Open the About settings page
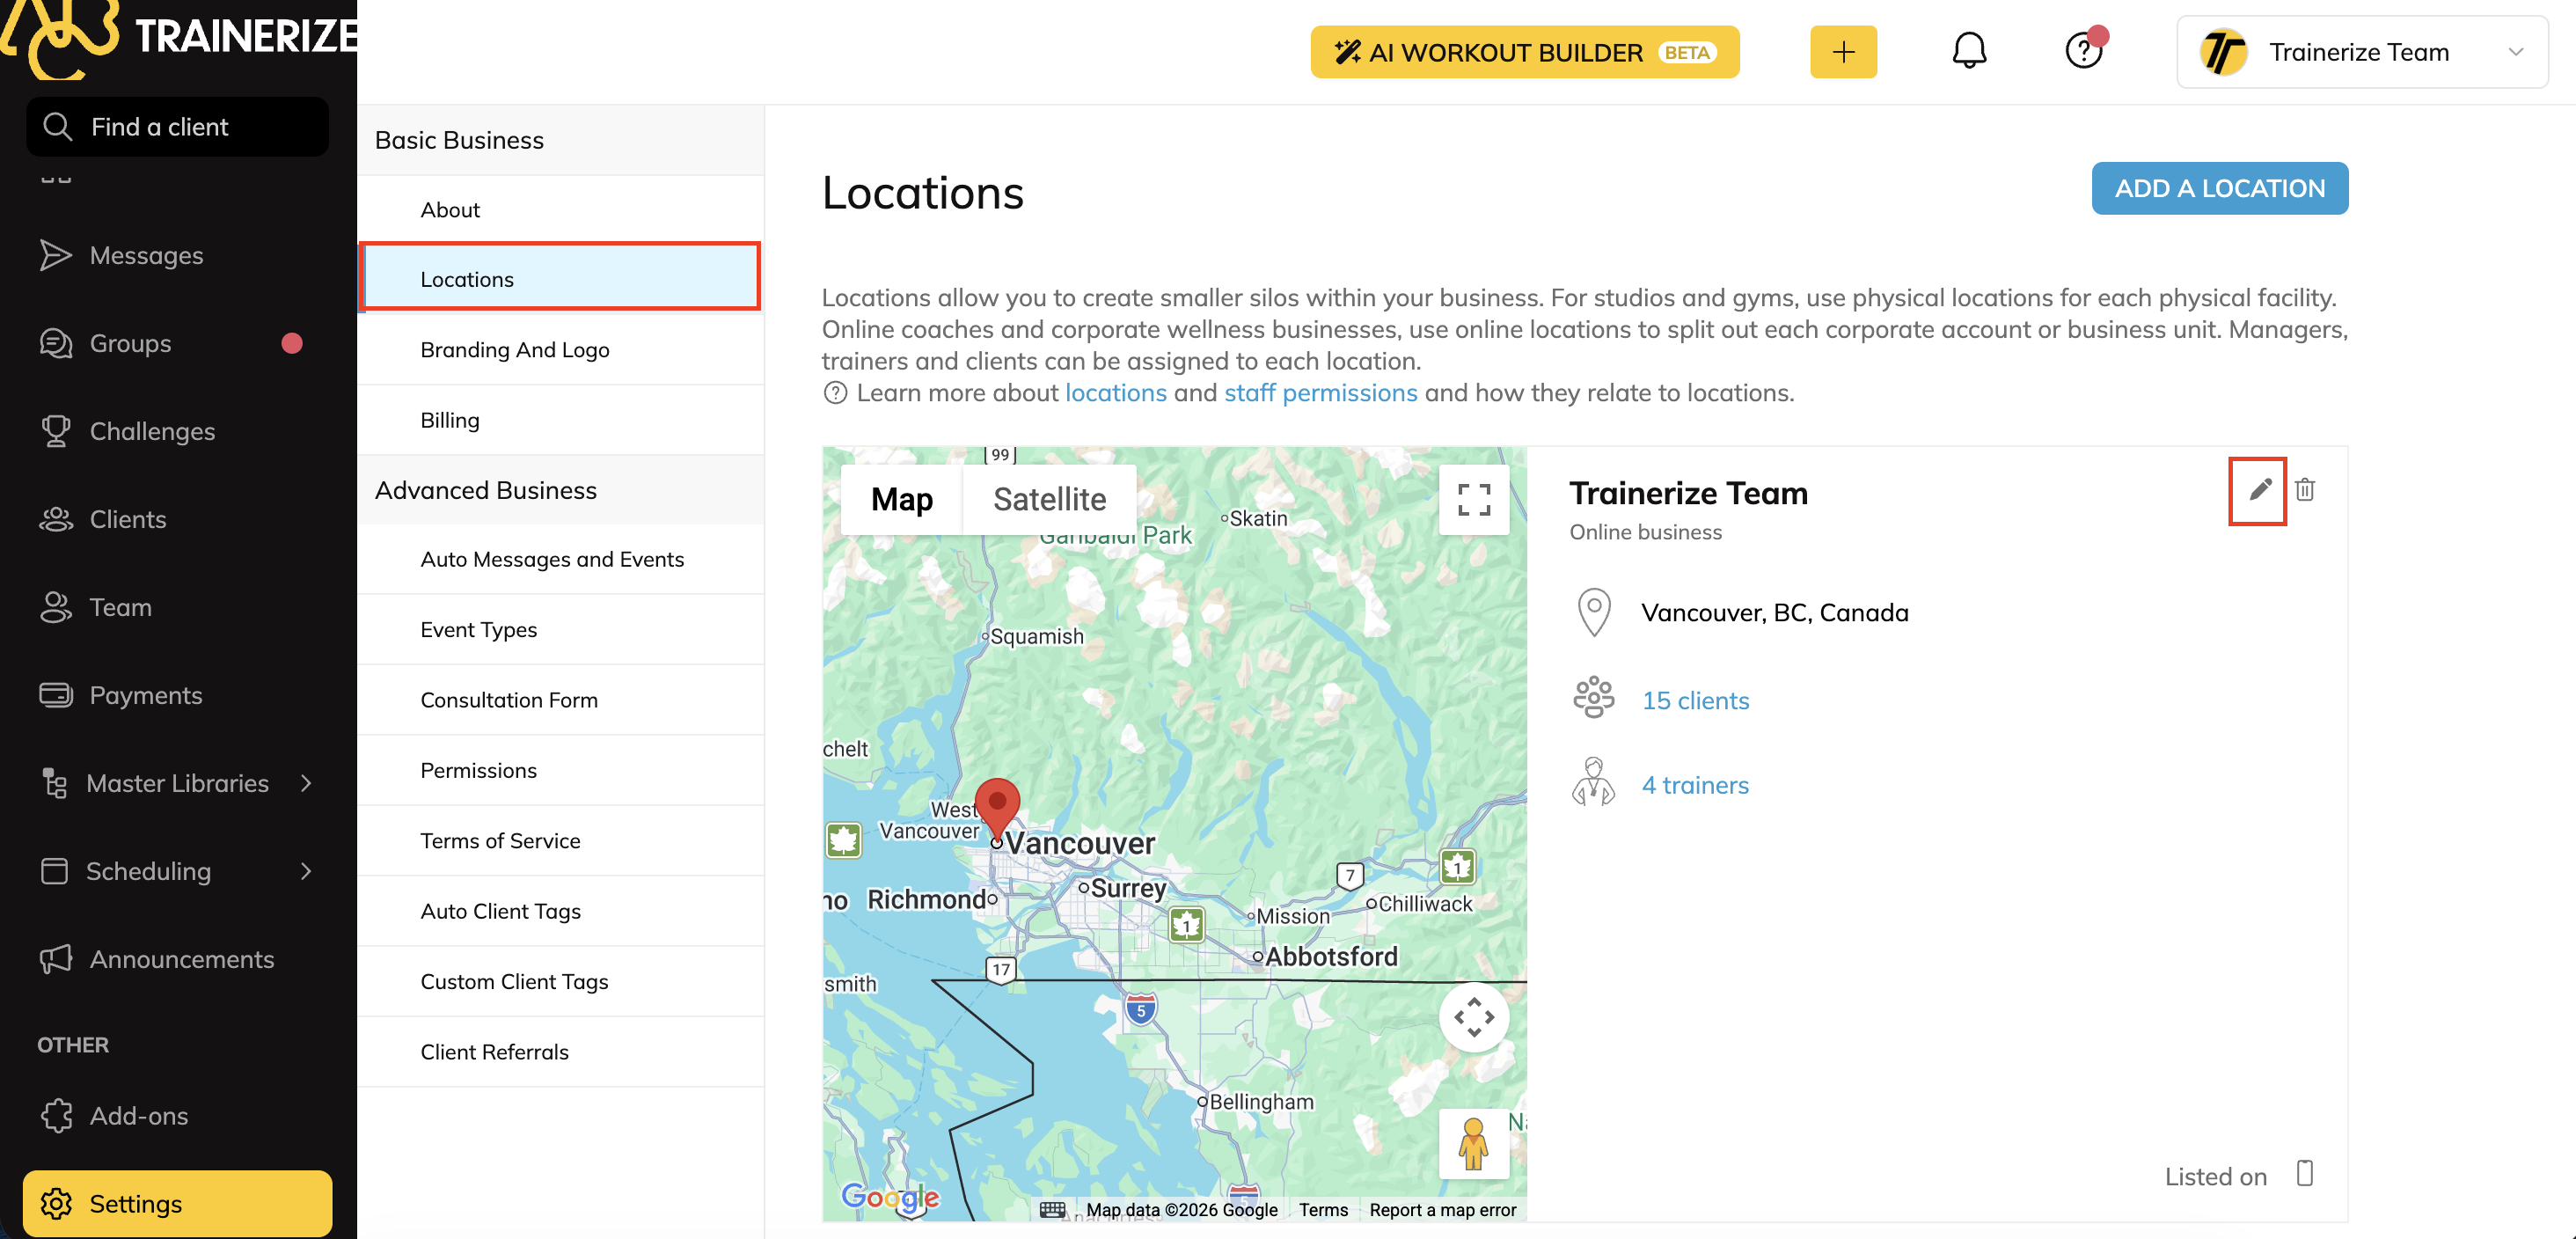The width and height of the screenshot is (2576, 1239). (561, 210)
